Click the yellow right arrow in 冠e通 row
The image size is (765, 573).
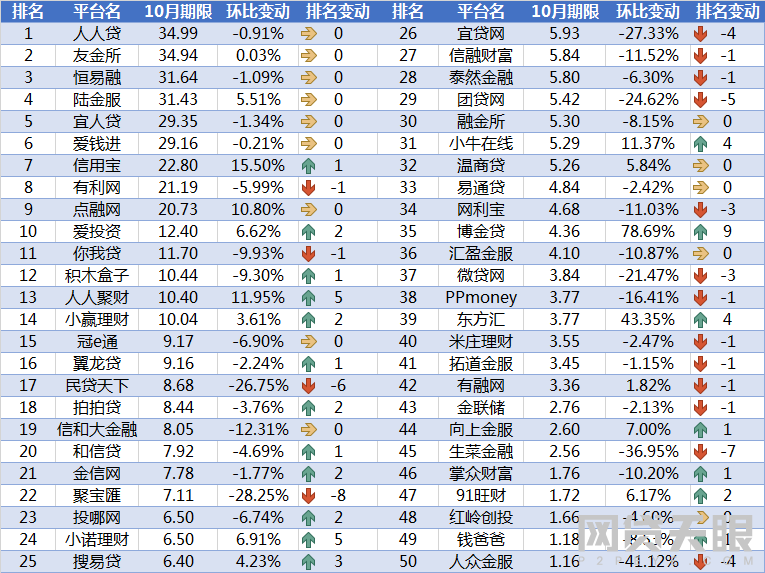coord(309,342)
